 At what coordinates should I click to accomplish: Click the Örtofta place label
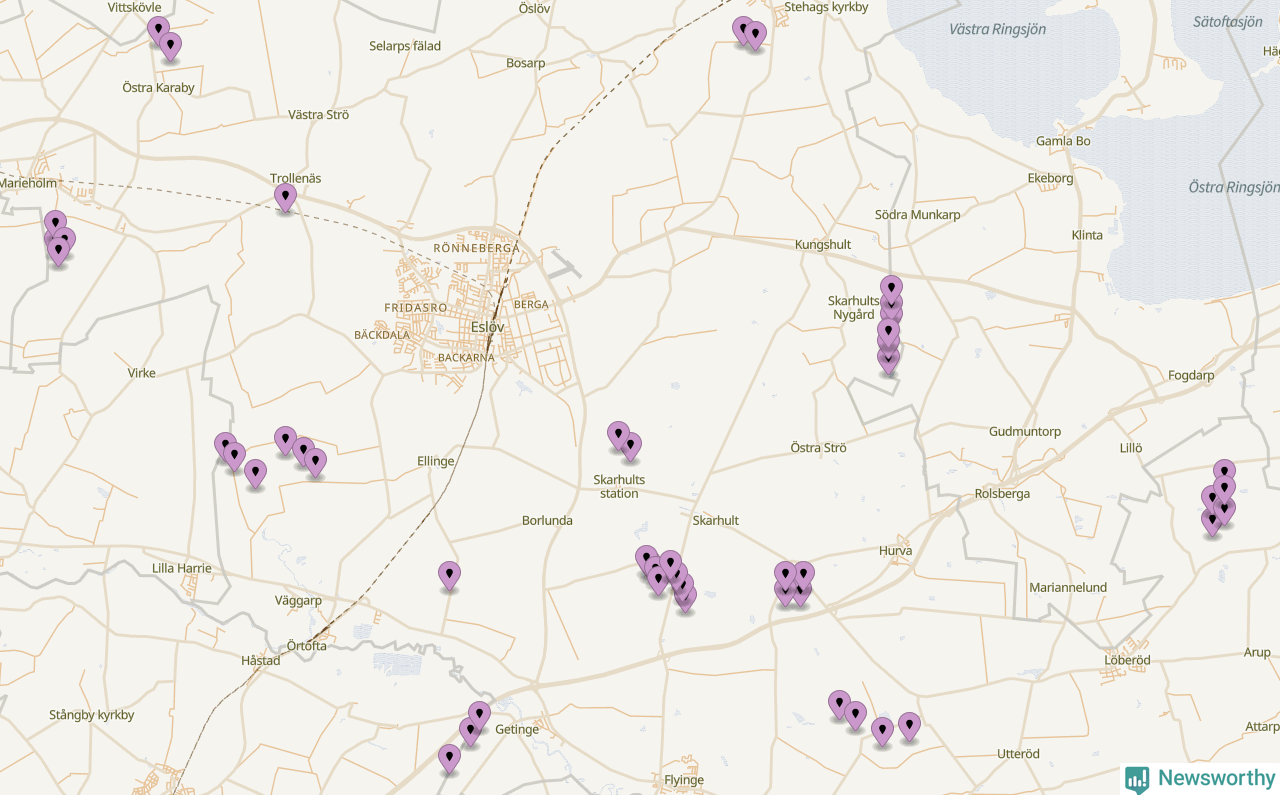pyautogui.click(x=306, y=645)
